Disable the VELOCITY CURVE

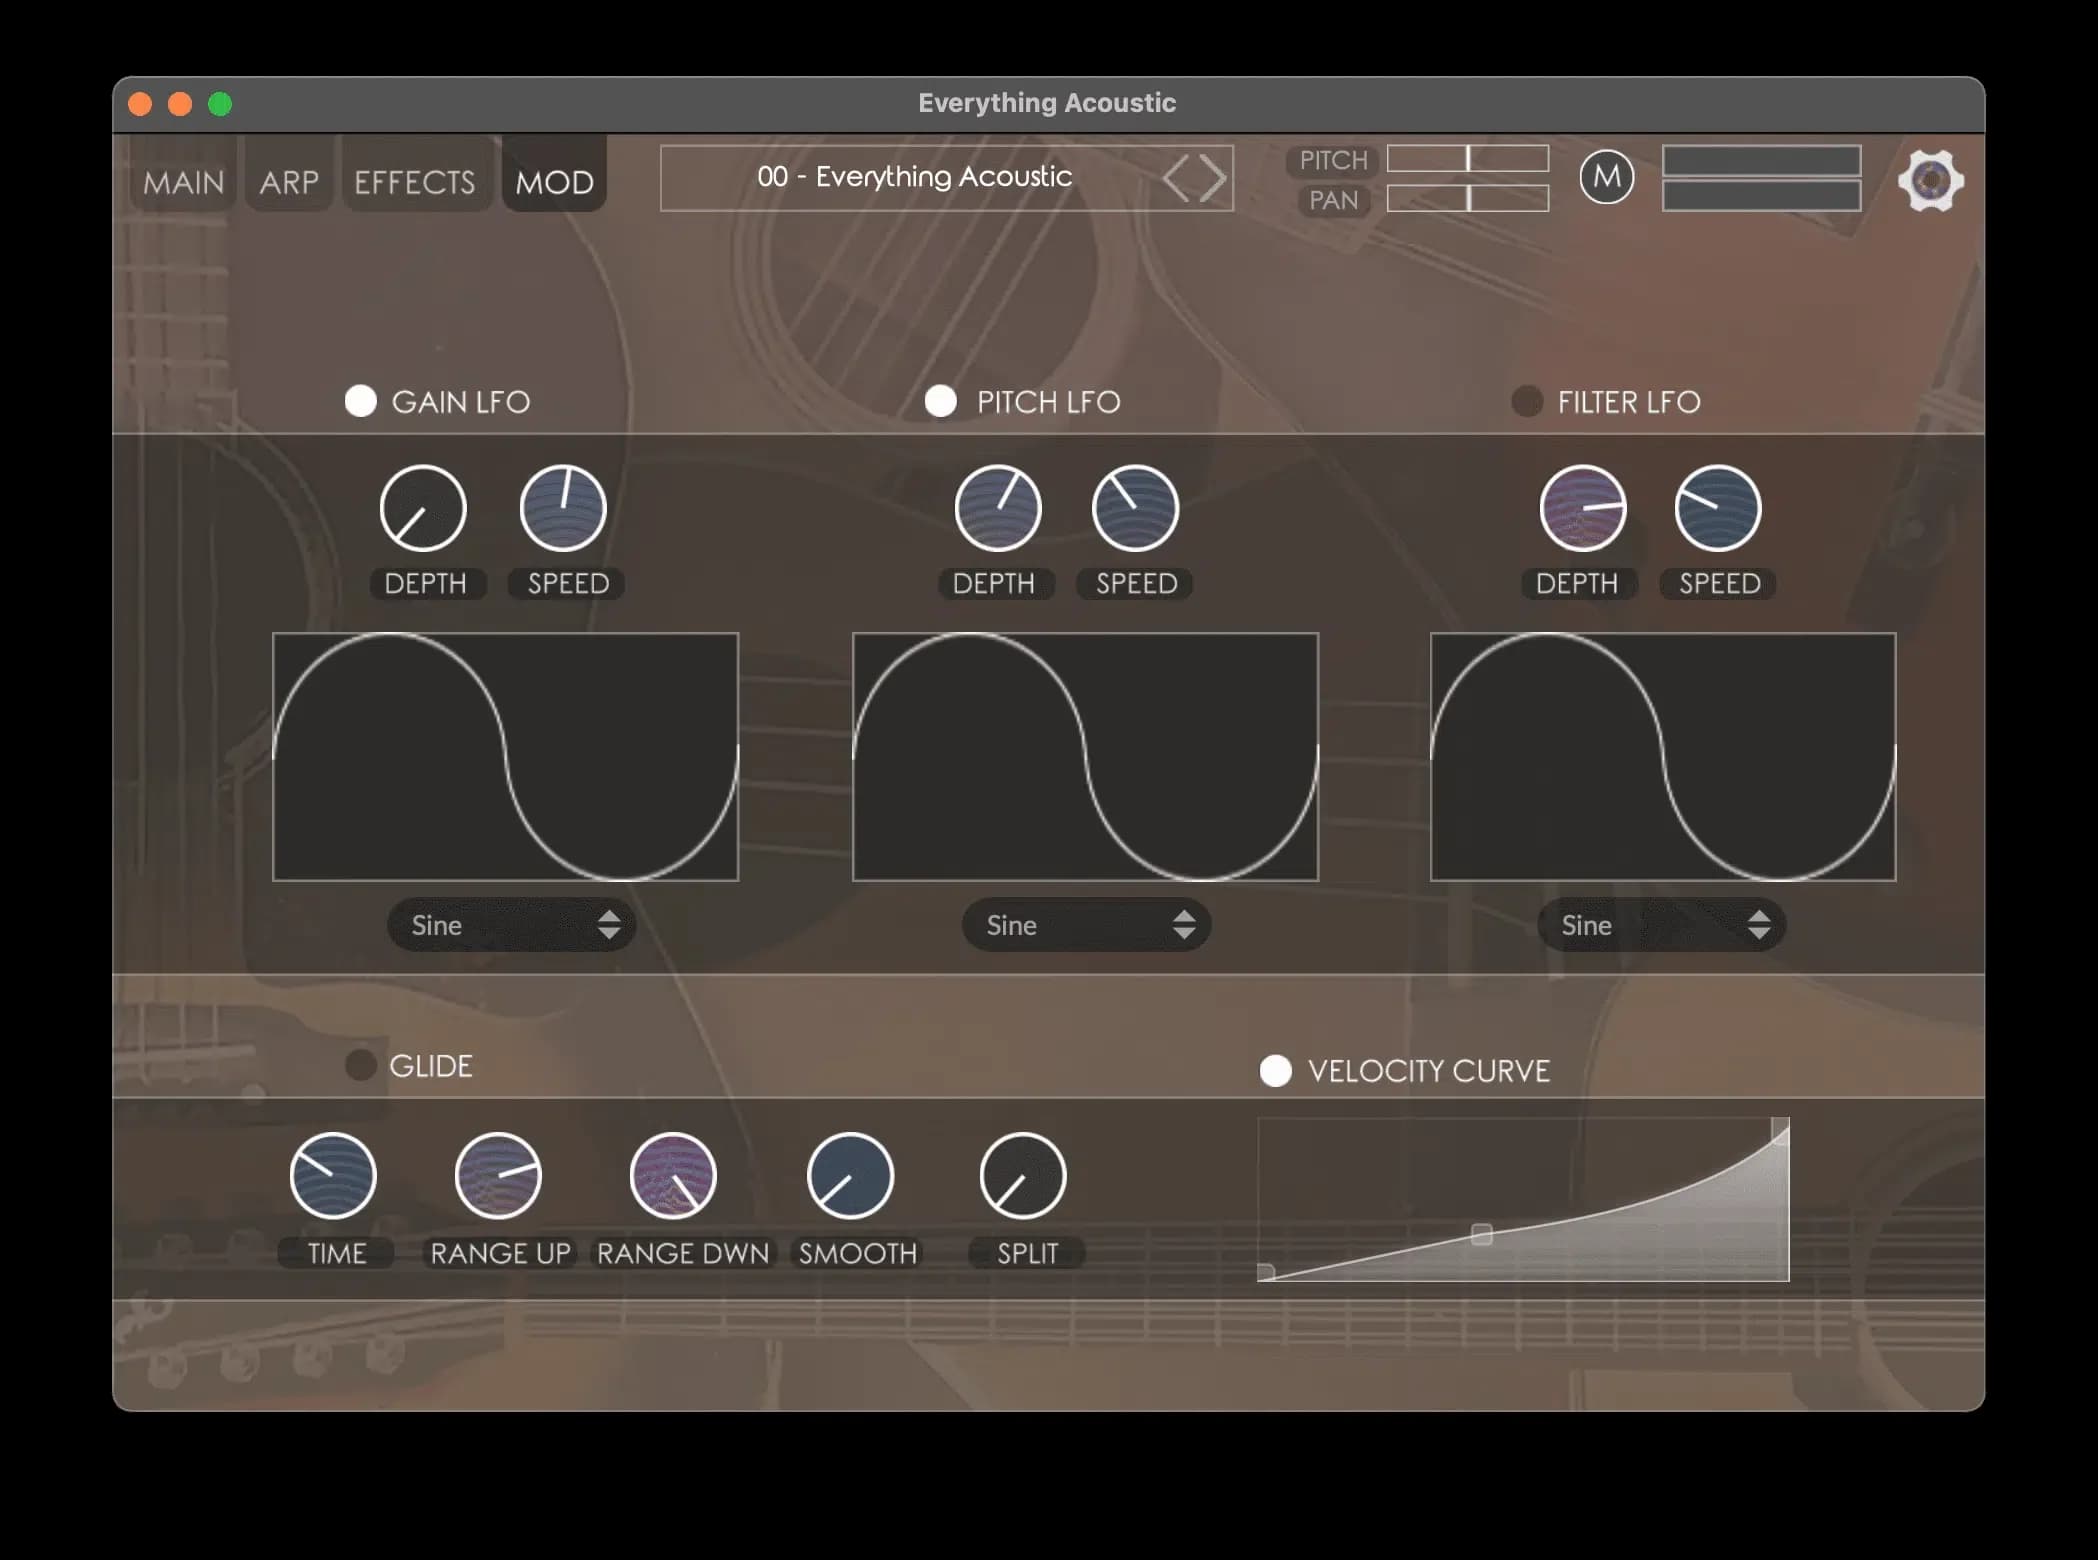tap(1277, 1070)
